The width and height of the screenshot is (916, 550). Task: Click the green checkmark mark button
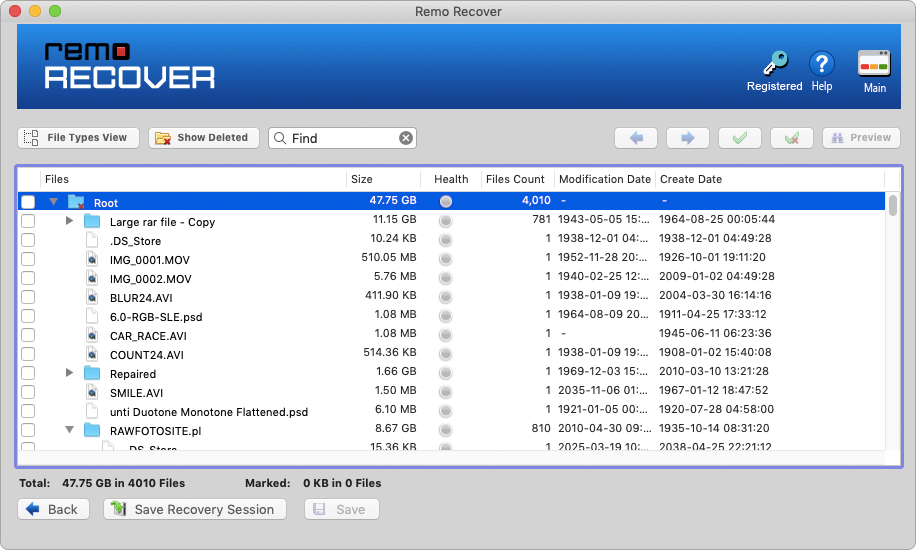click(x=740, y=138)
